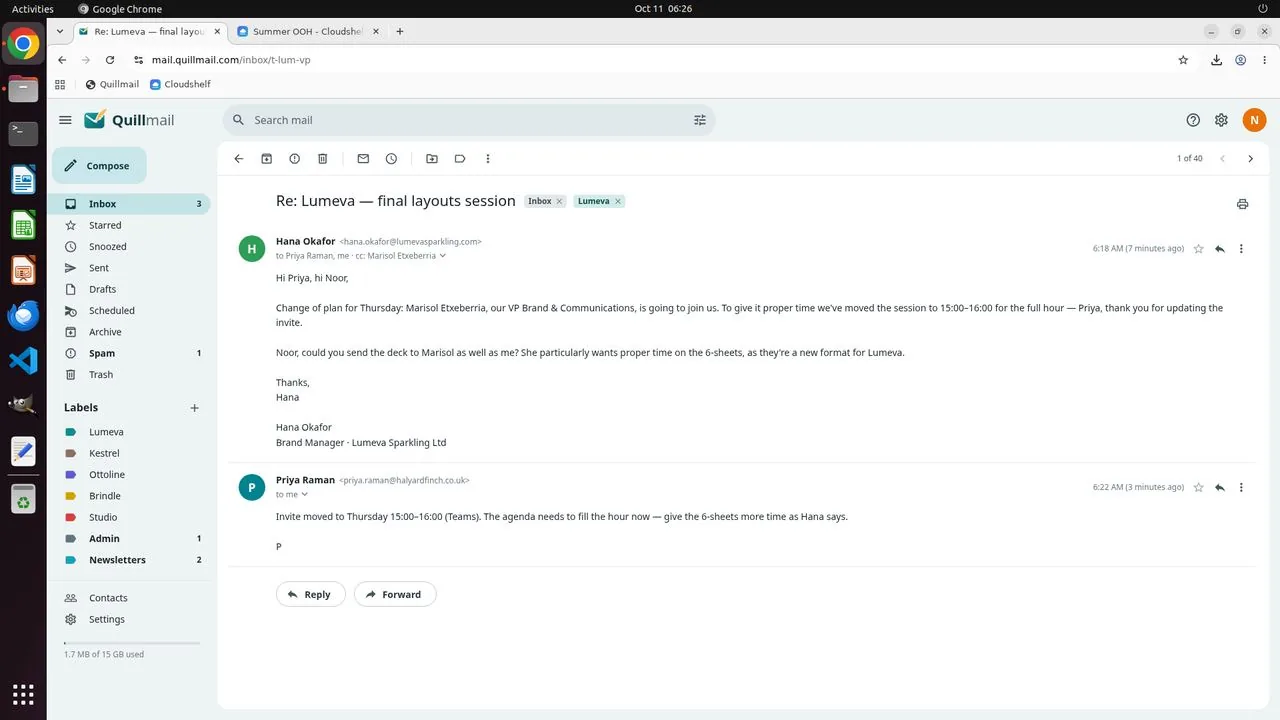1280x720 pixels.
Task: Open the Snoozed folder
Action: 130,247
